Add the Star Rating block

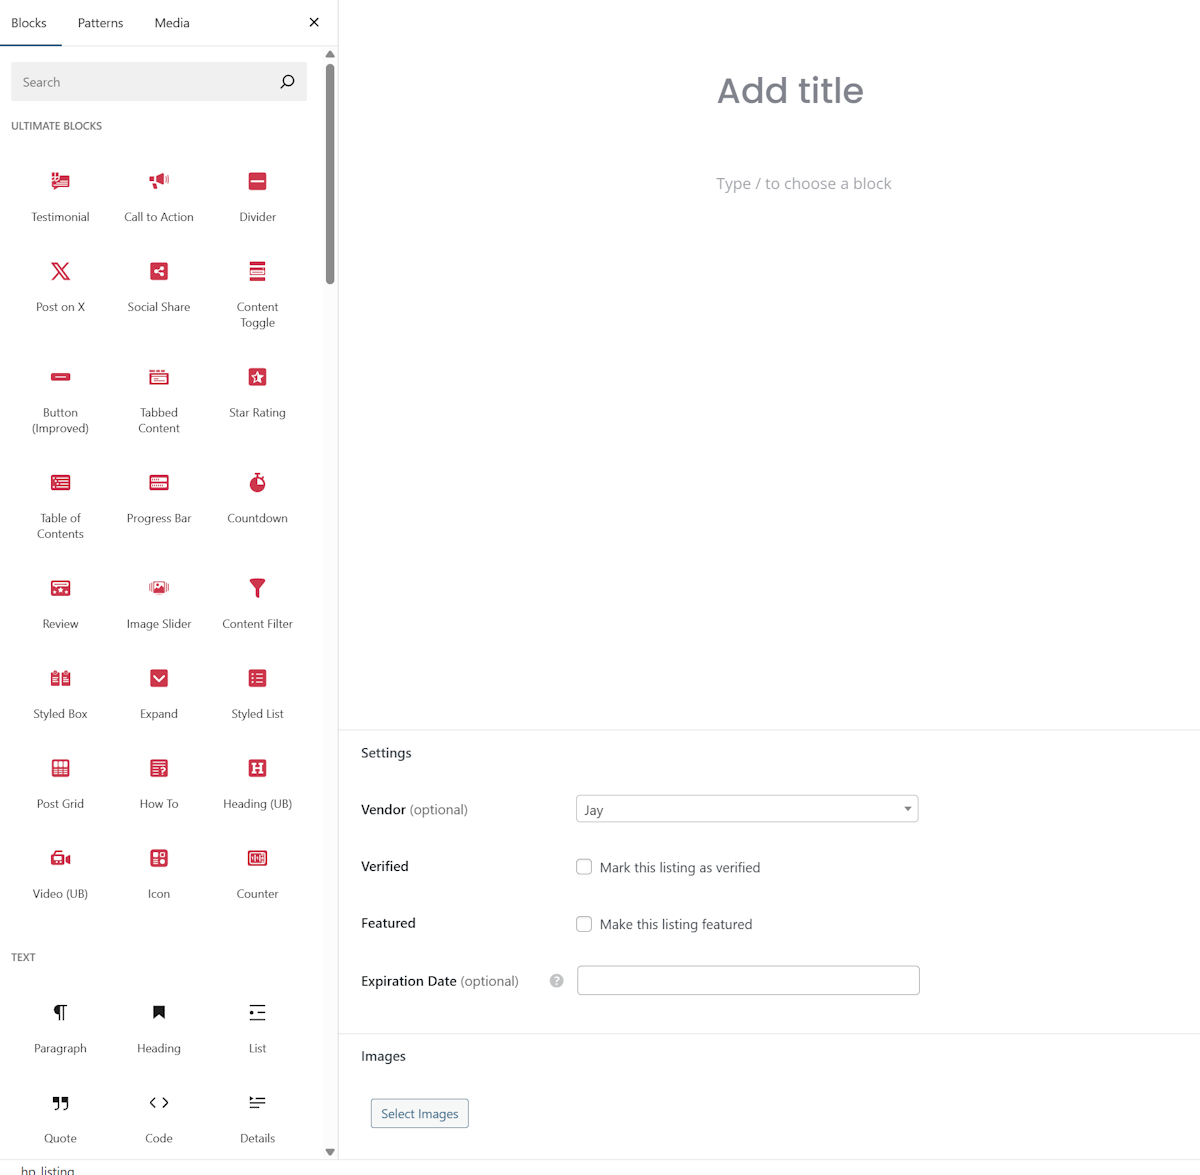257,391
